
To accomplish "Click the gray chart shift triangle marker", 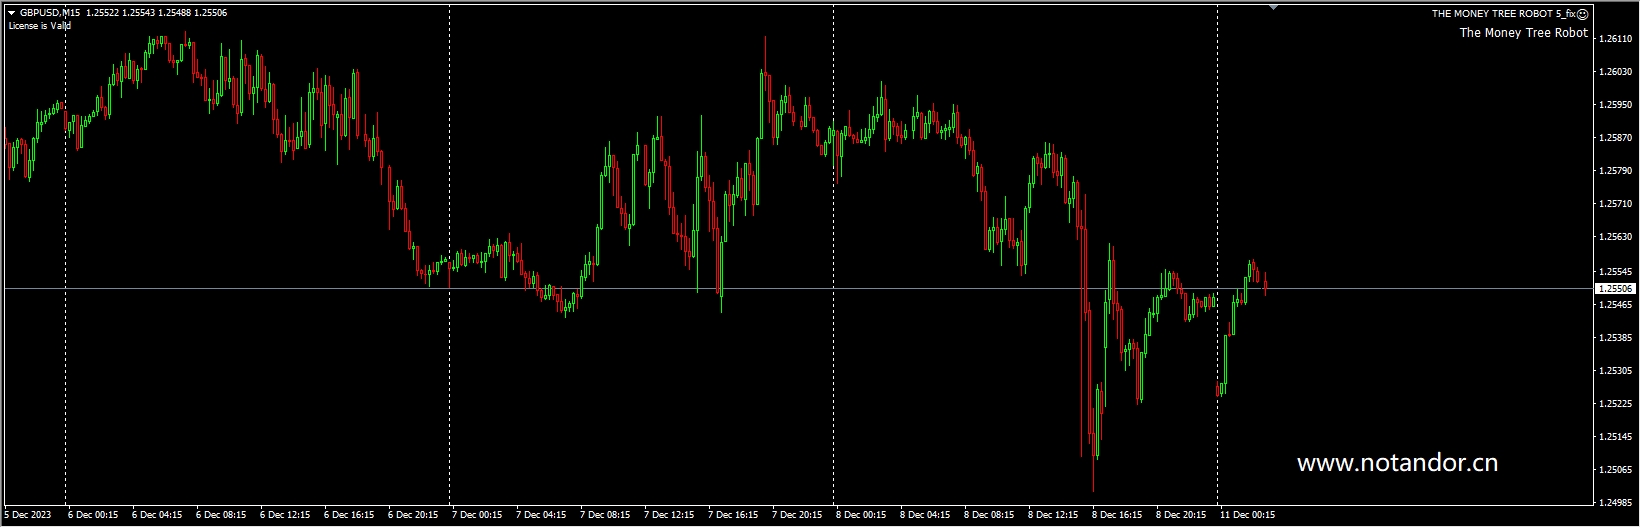I will pyautogui.click(x=1273, y=6).
